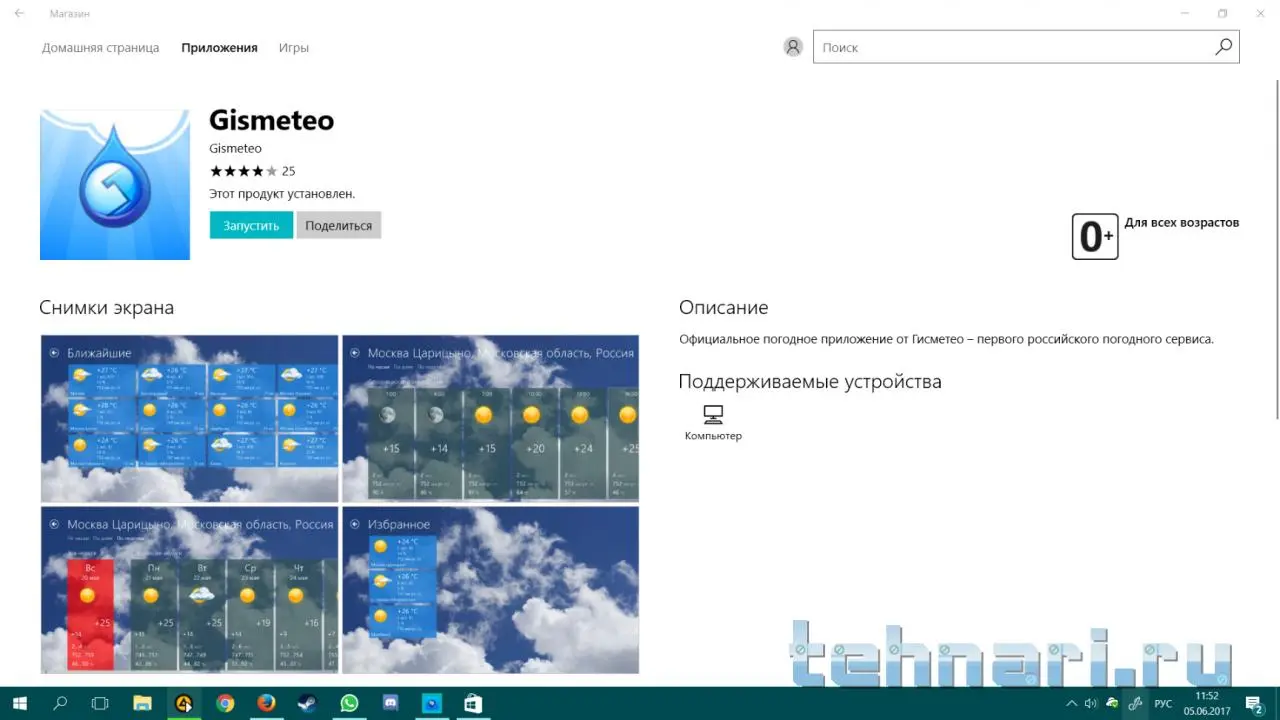Viewport: 1280px width, 720px height.
Task: Open the hourly forecast screenshot for Москва Царицыно
Action: [x=490, y=418]
